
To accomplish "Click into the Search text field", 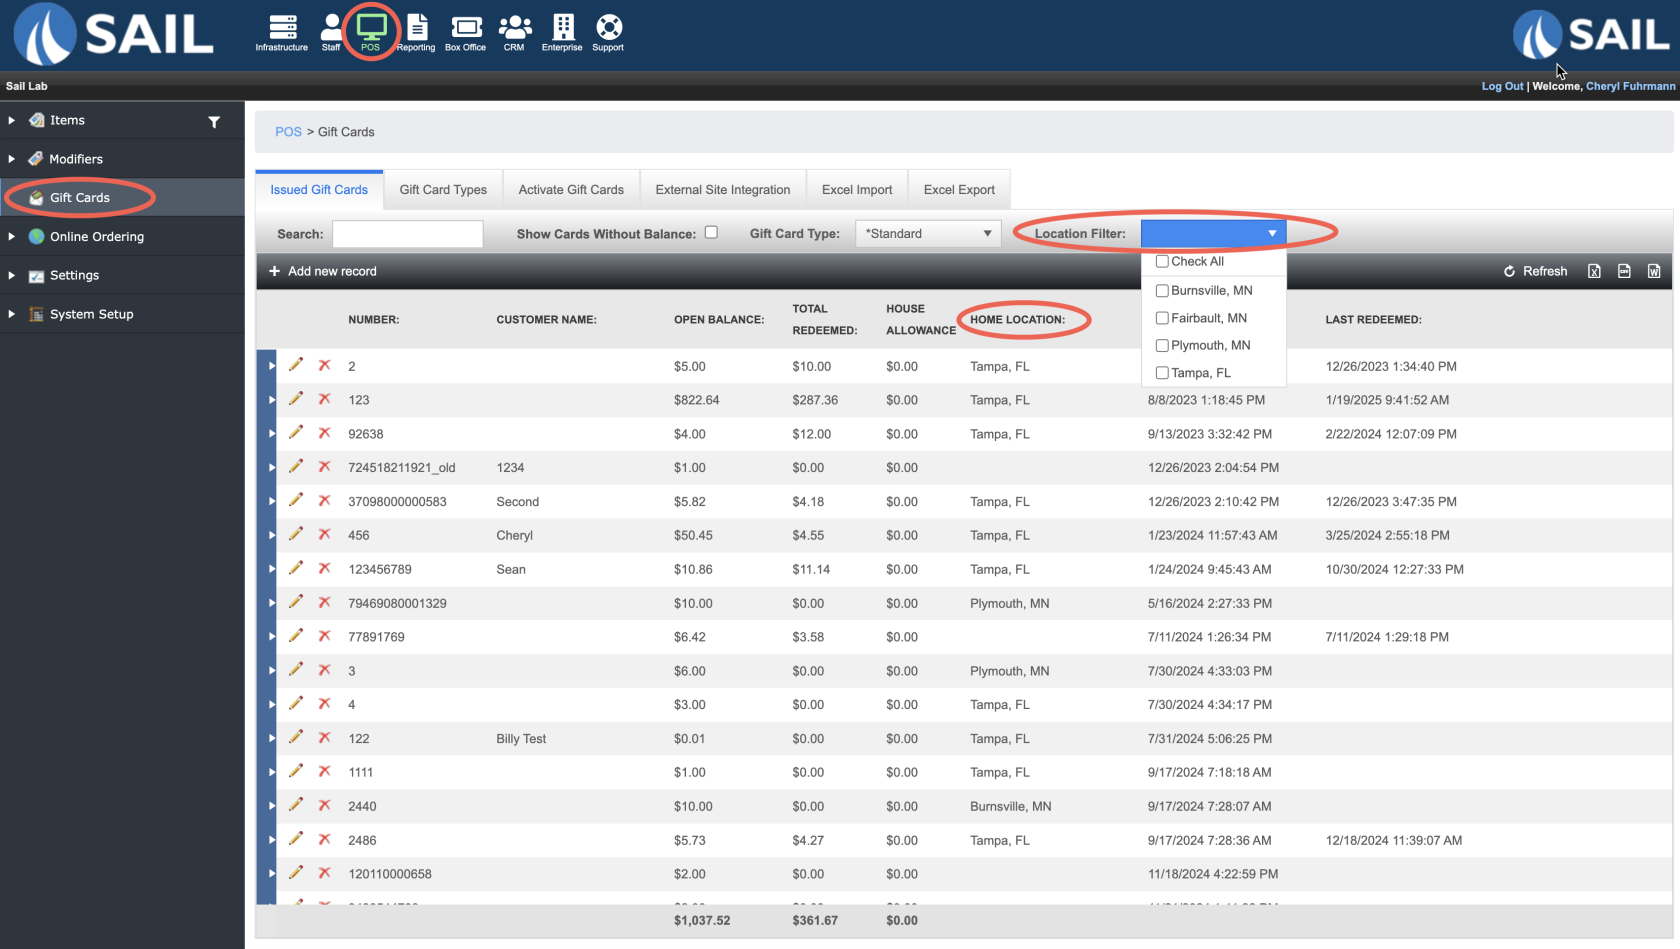I will (408, 234).
